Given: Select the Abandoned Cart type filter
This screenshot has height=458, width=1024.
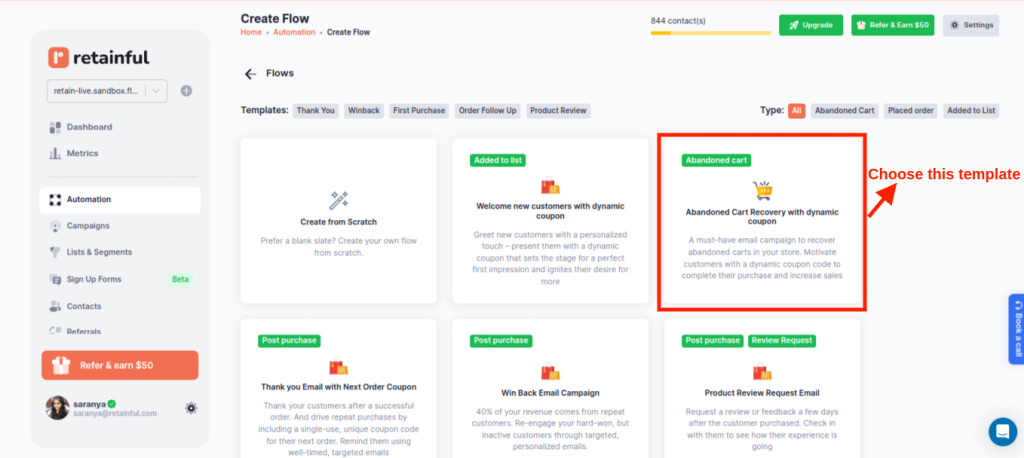Looking at the screenshot, I should (x=844, y=111).
